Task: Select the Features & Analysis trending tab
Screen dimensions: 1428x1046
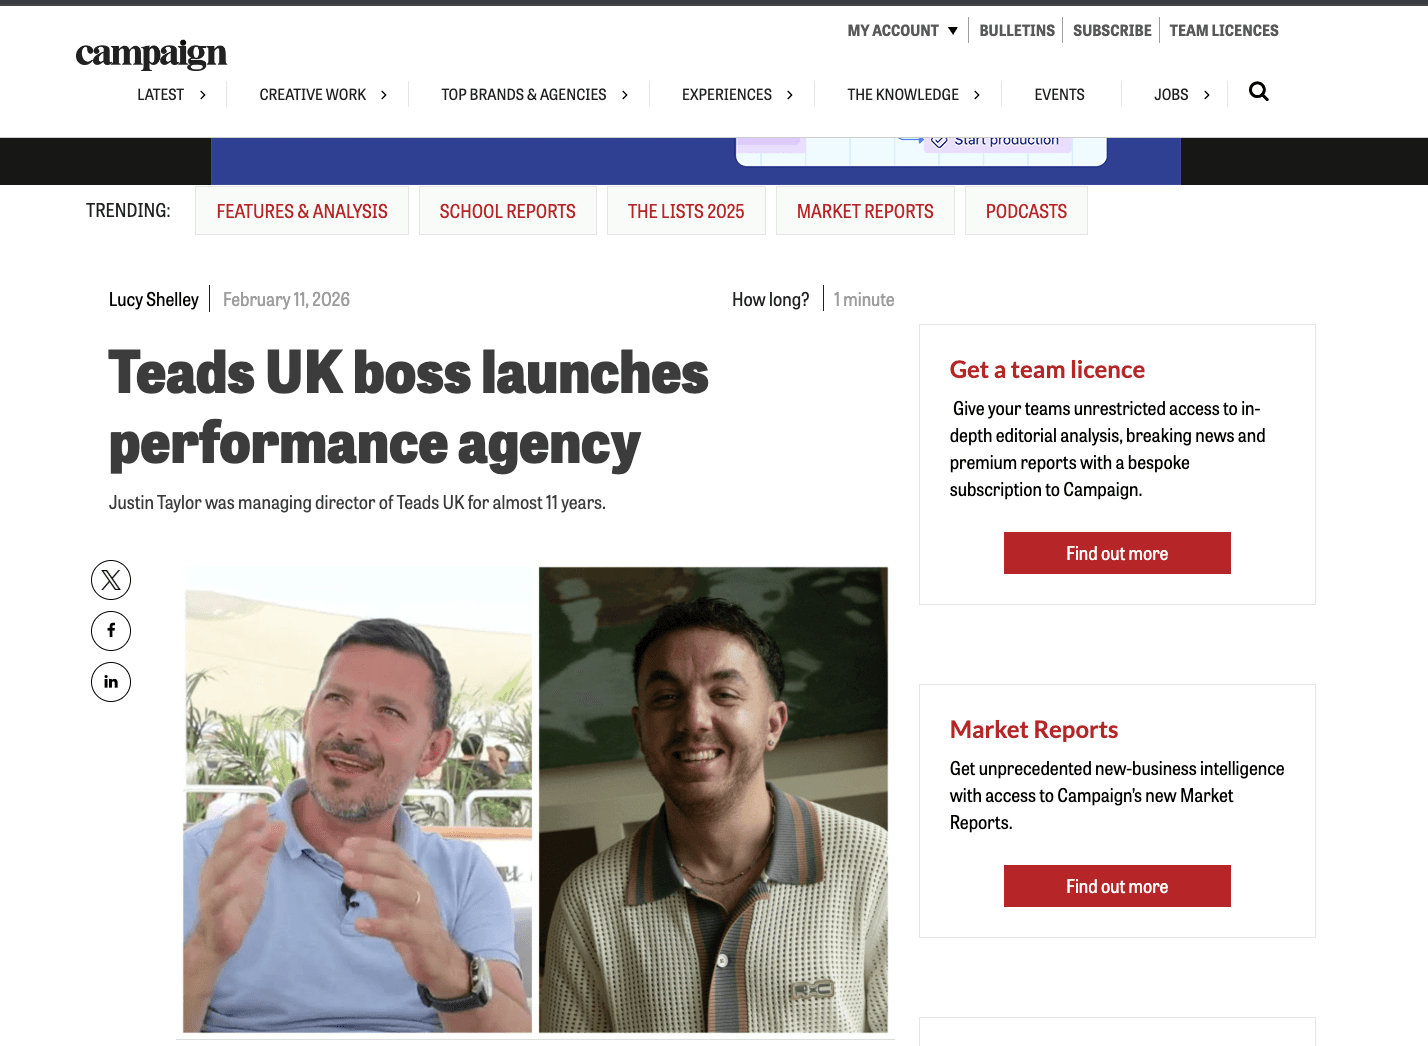Action: [302, 211]
